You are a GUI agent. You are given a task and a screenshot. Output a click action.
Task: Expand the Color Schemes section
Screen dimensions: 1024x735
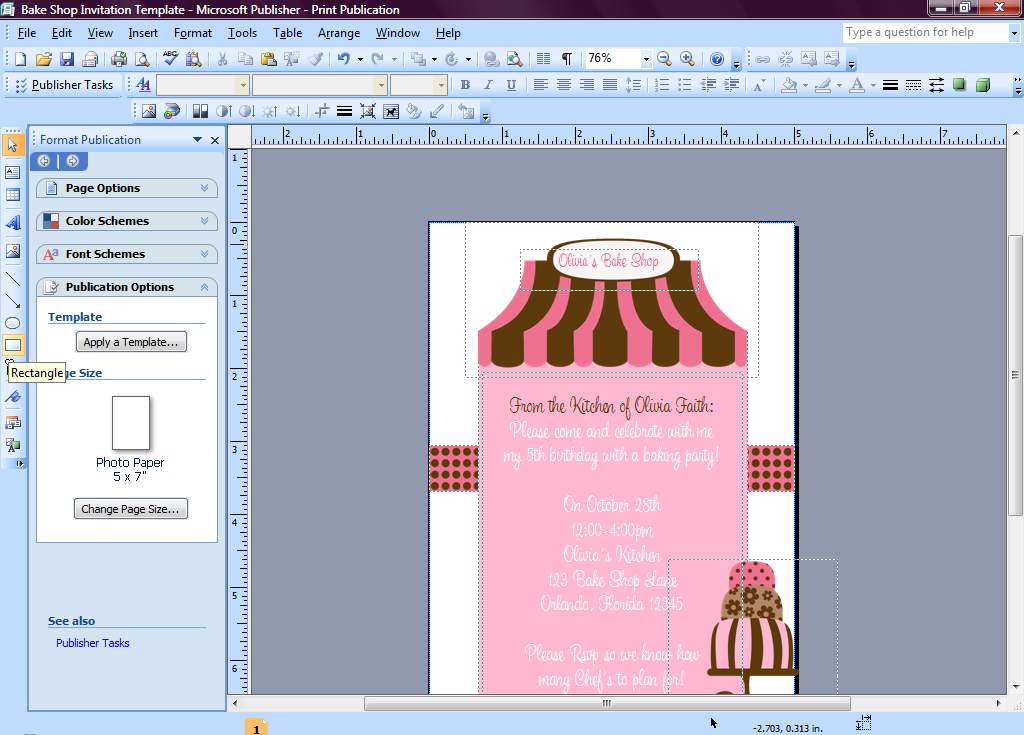click(x=127, y=221)
